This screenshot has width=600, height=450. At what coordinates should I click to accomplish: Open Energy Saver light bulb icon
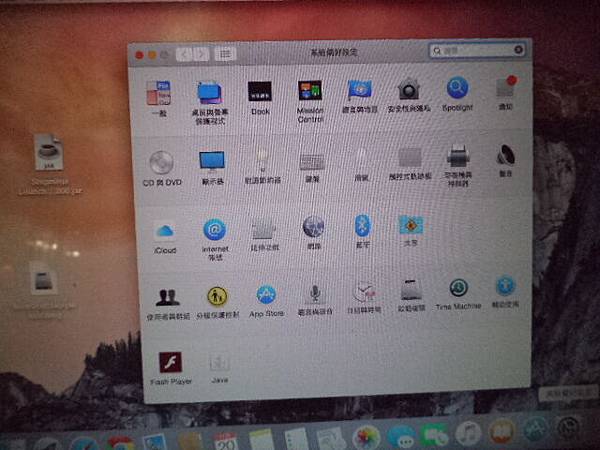click(x=262, y=160)
